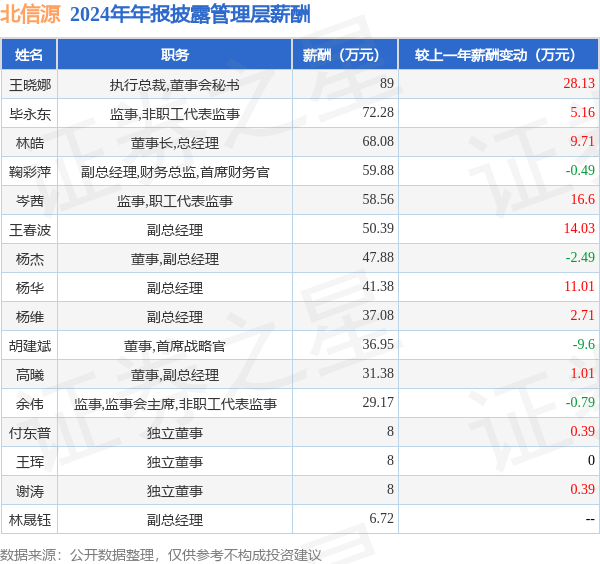Screen dimensions: 600x564
Task: Click the position 董事长,总经理
Action: pyautogui.click(x=174, y=143)
